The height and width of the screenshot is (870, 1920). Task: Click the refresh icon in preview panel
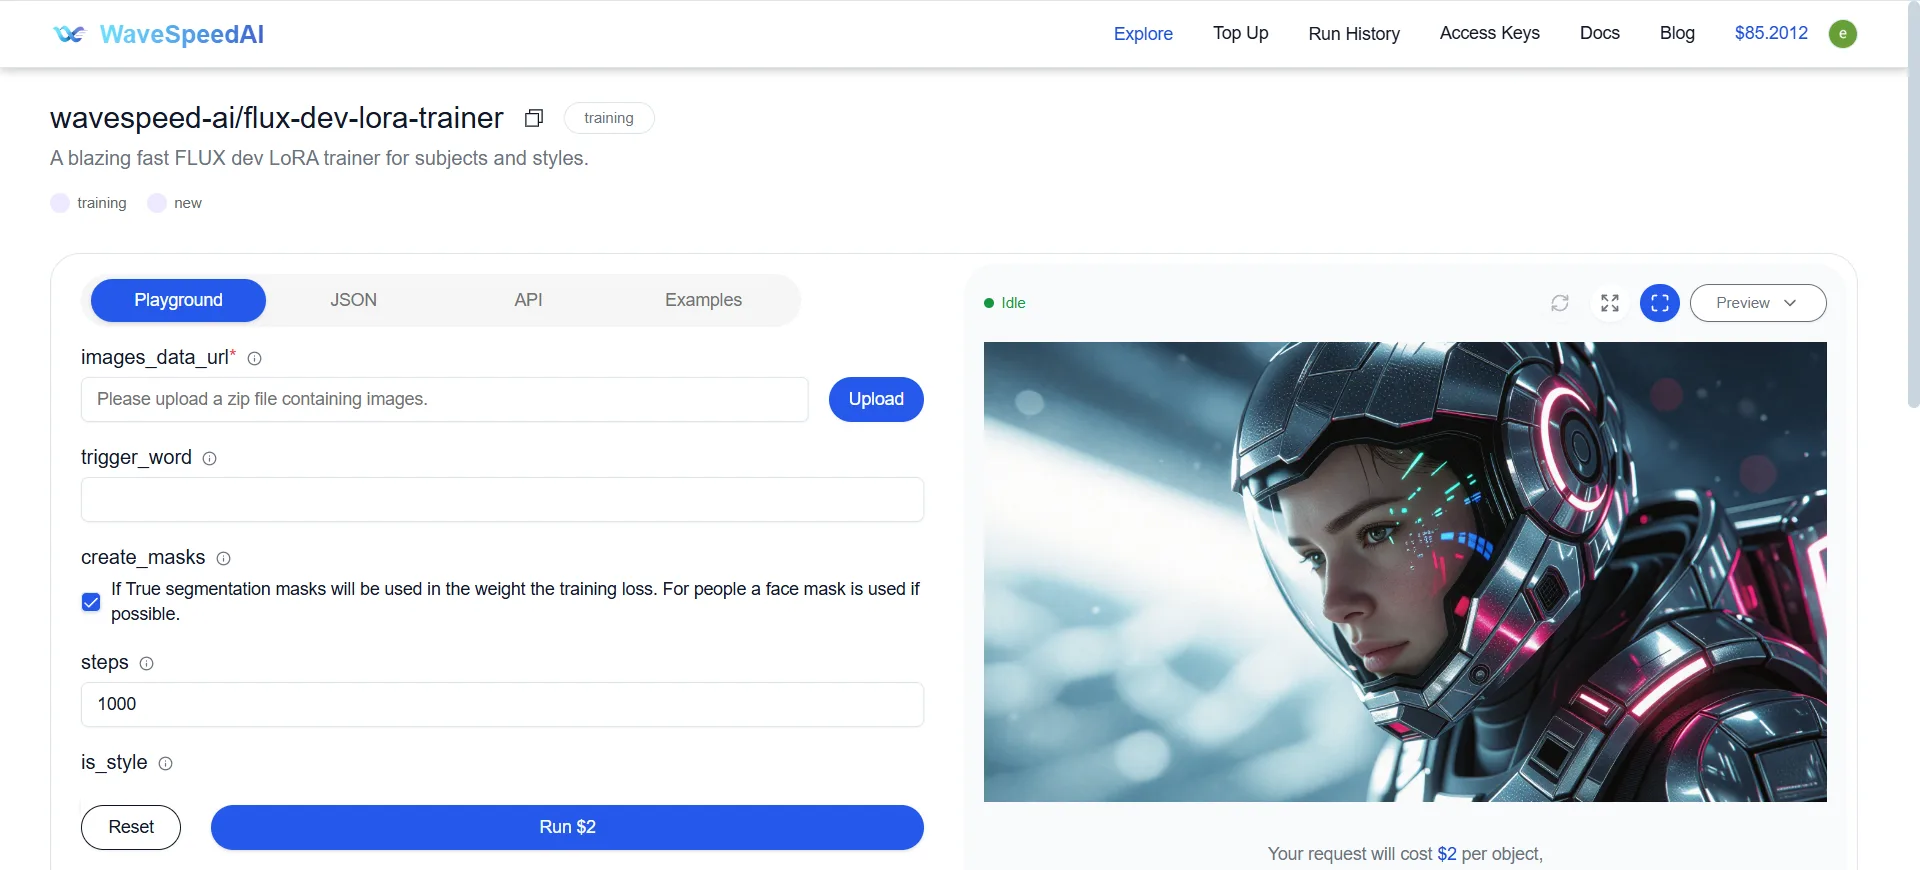click(x=1560, y=303)
